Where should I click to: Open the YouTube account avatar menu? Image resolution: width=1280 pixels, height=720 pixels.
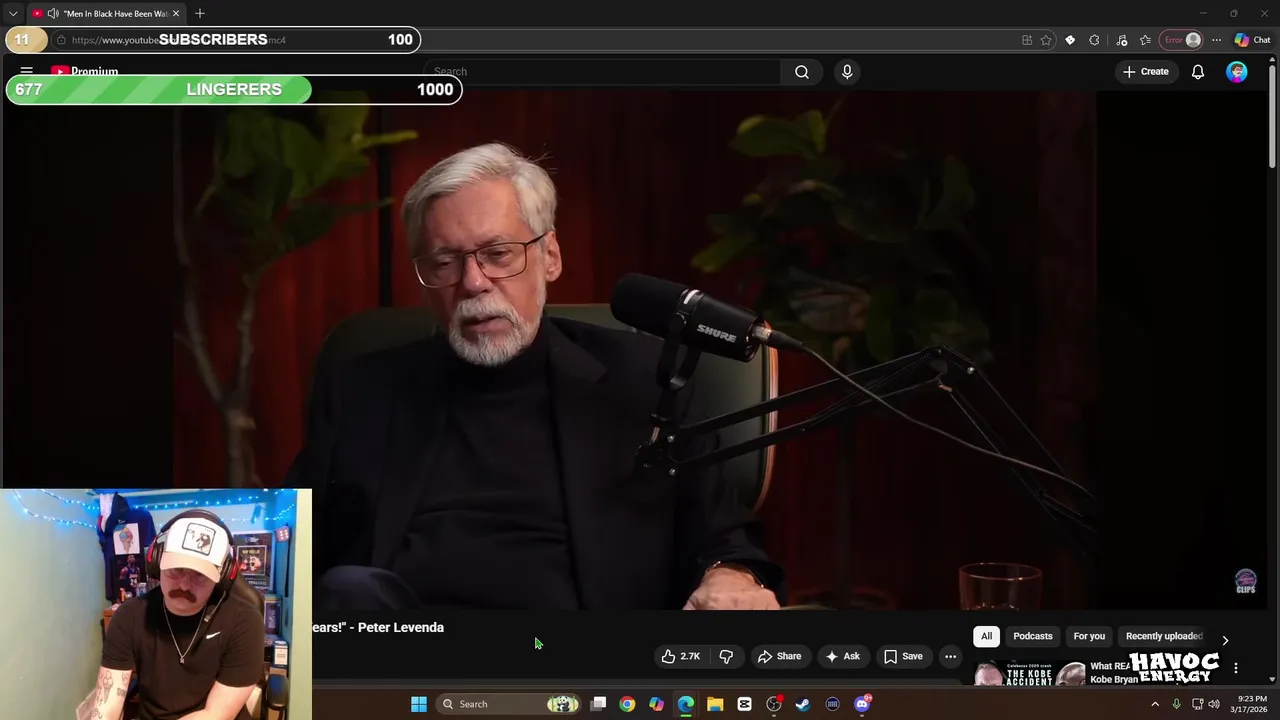tap(1237, 72)
